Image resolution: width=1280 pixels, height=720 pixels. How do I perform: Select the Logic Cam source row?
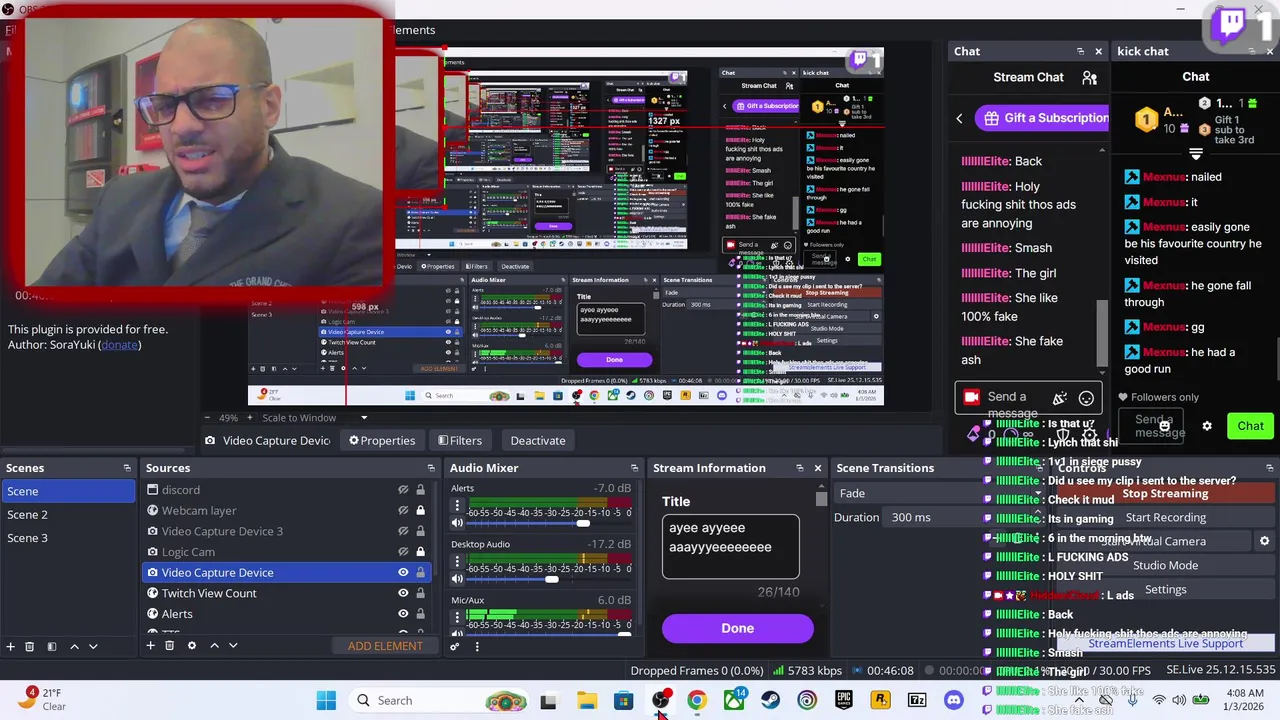pyautogui.click(x=288, y=552)
